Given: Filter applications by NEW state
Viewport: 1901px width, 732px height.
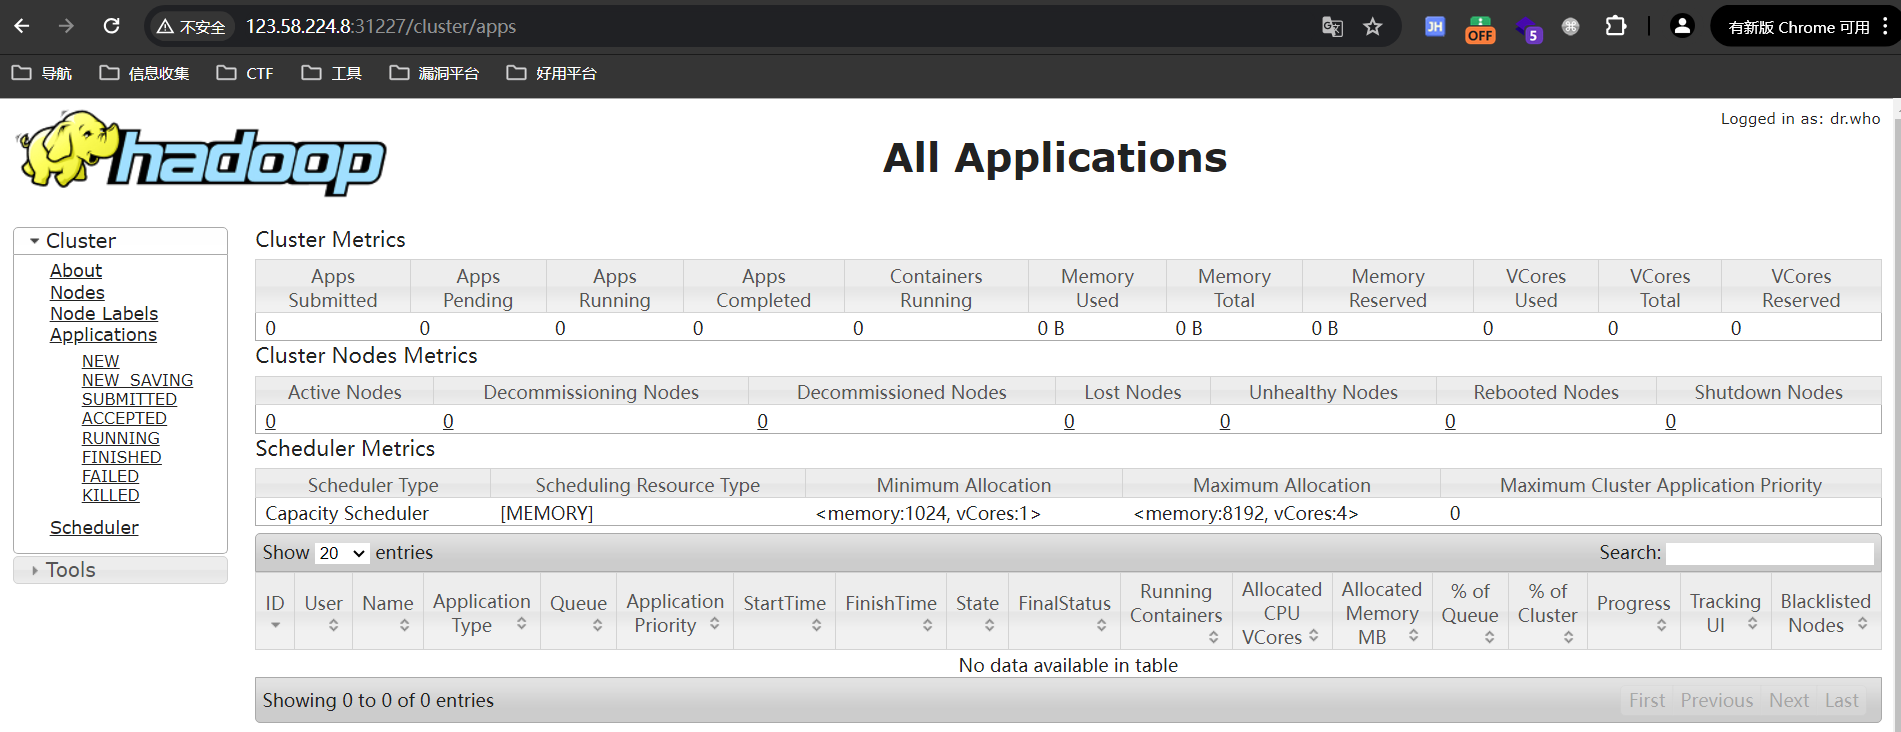Looking at the screenshot, I should [100, 361].
